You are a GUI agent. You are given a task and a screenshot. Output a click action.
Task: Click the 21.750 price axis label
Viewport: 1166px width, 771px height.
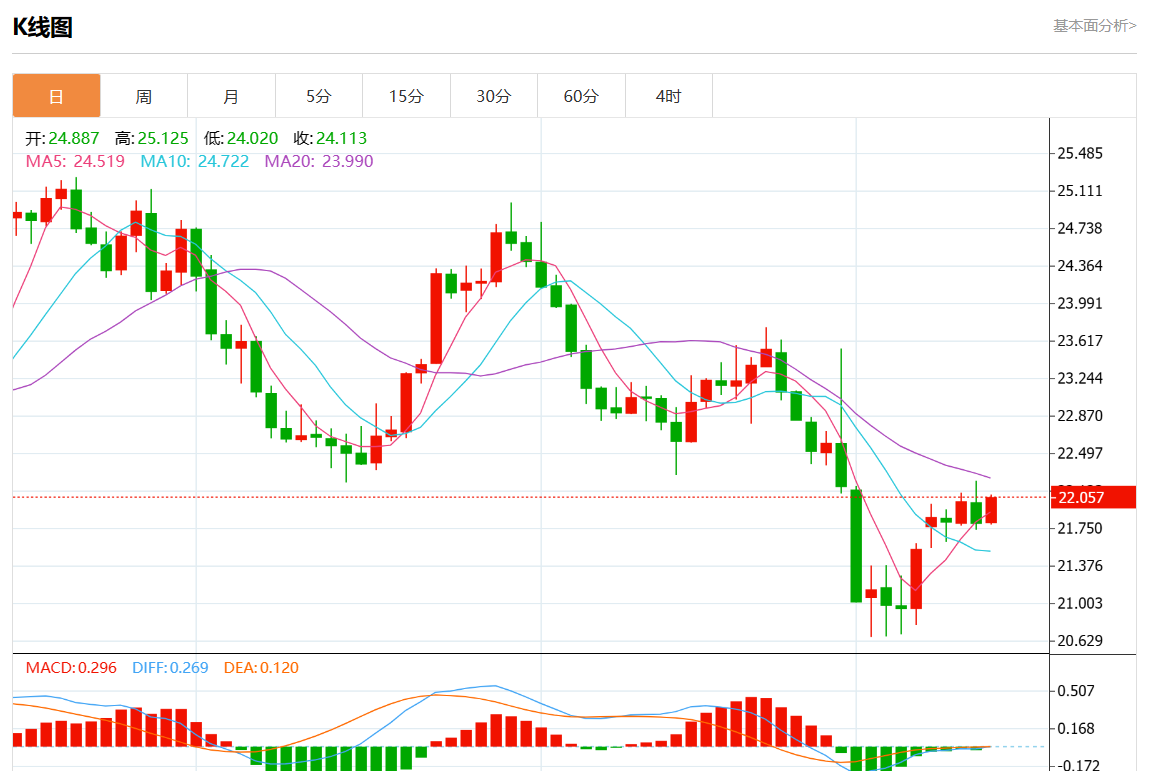(x=1080, y=529)
